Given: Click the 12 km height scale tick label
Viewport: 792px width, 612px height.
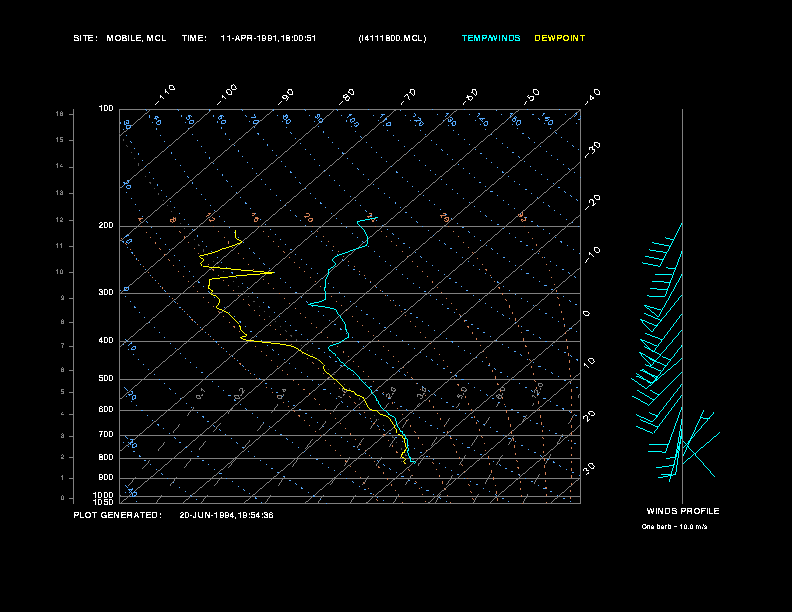Looking at the screenshot, I should [x=60, y=220].
